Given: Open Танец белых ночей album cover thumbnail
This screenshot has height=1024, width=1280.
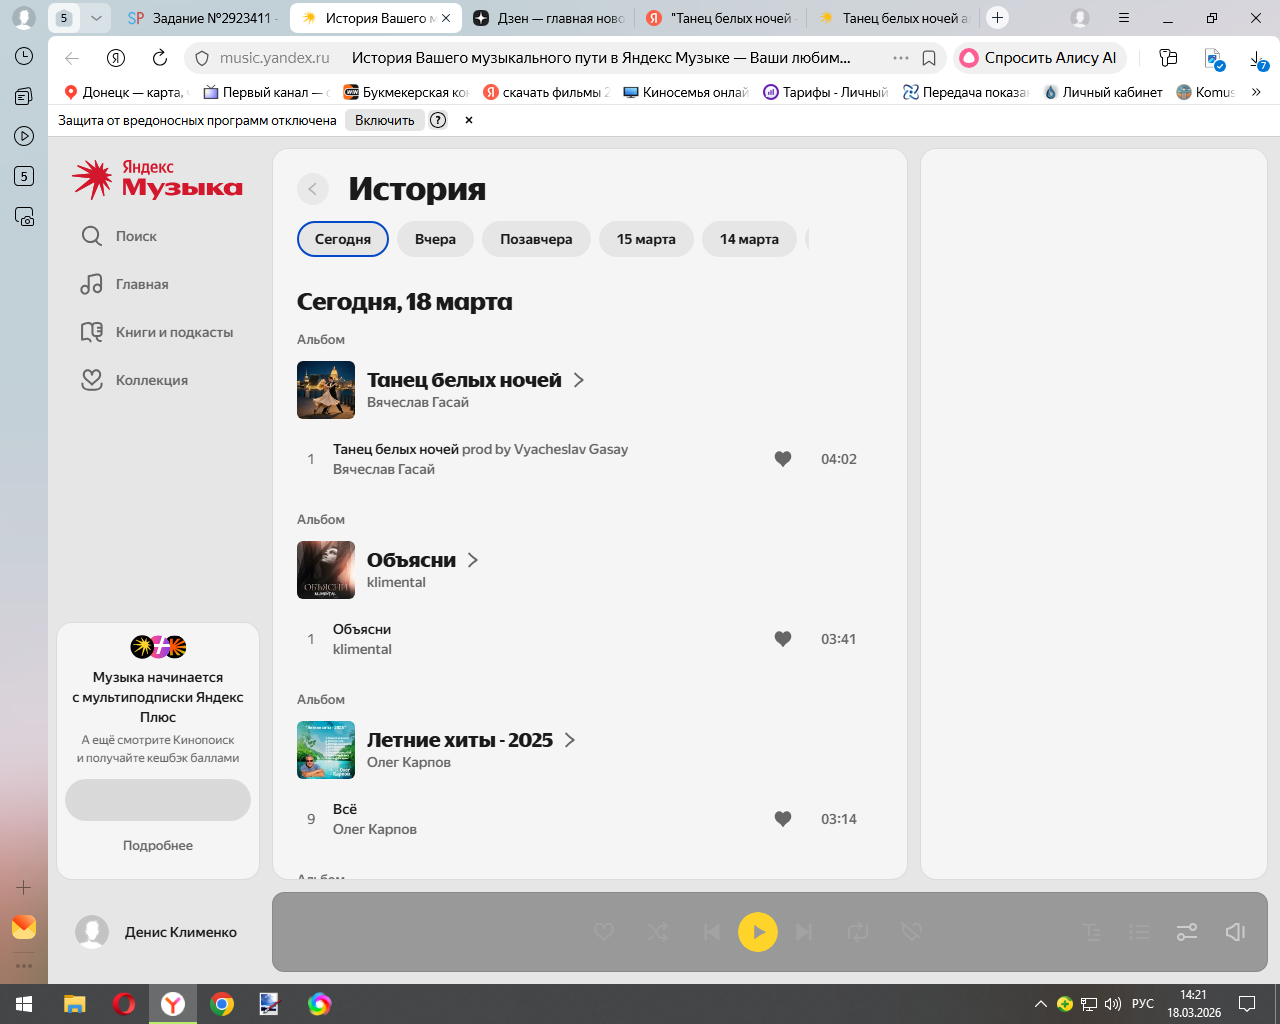Looking at the screenshot, I should (x=326, y=390).
